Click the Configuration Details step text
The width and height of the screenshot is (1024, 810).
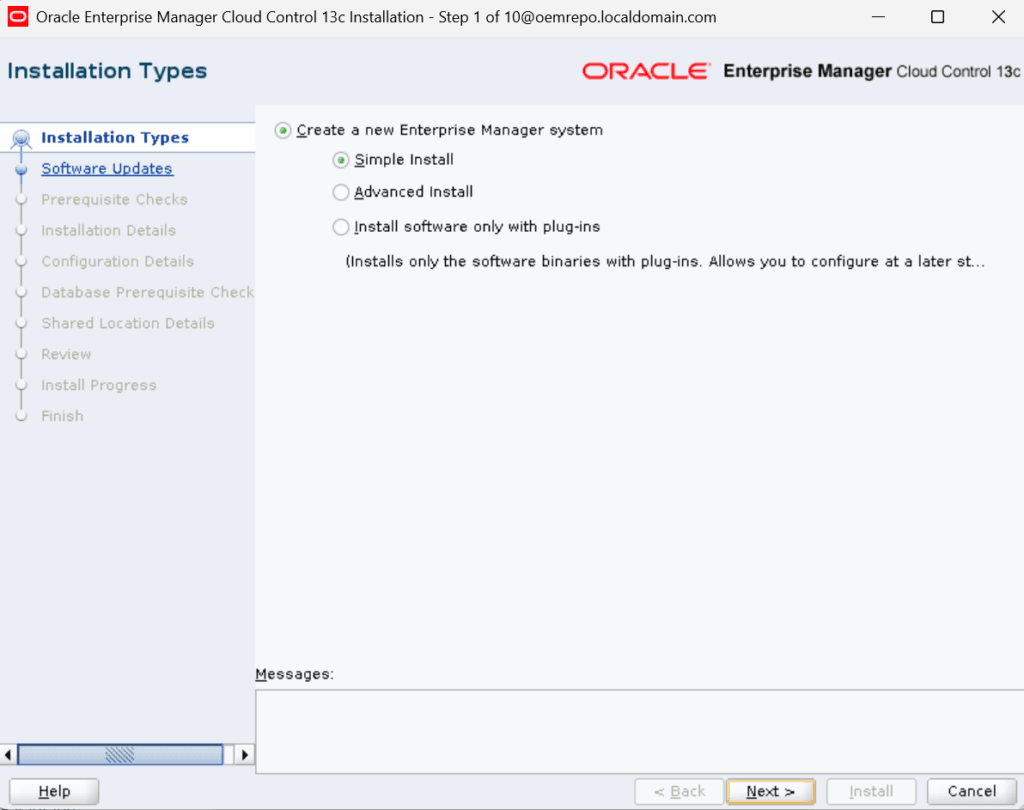118,261
